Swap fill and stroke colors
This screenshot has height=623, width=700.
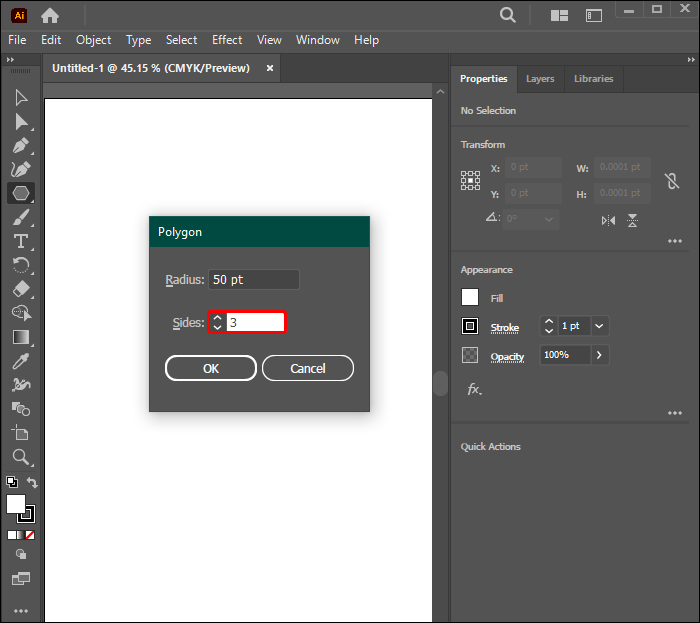[32, 483]
